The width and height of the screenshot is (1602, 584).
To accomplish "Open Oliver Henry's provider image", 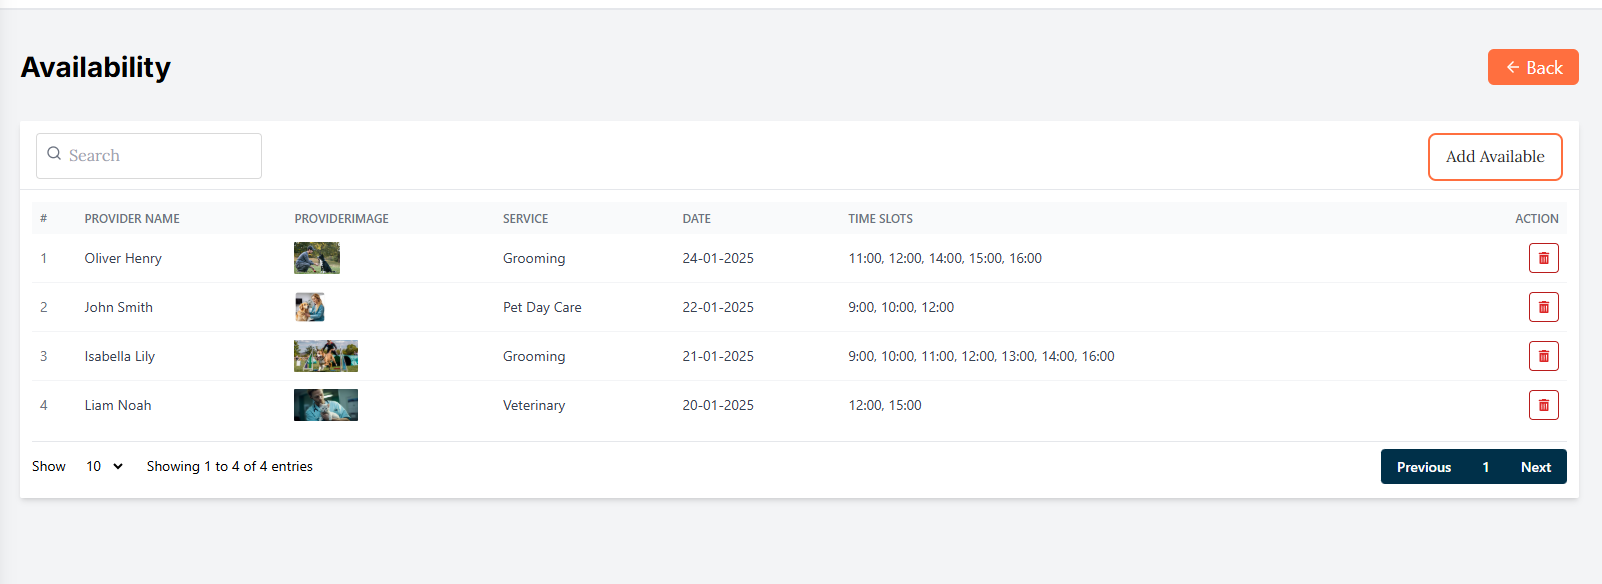I will (x=316, y=258).
